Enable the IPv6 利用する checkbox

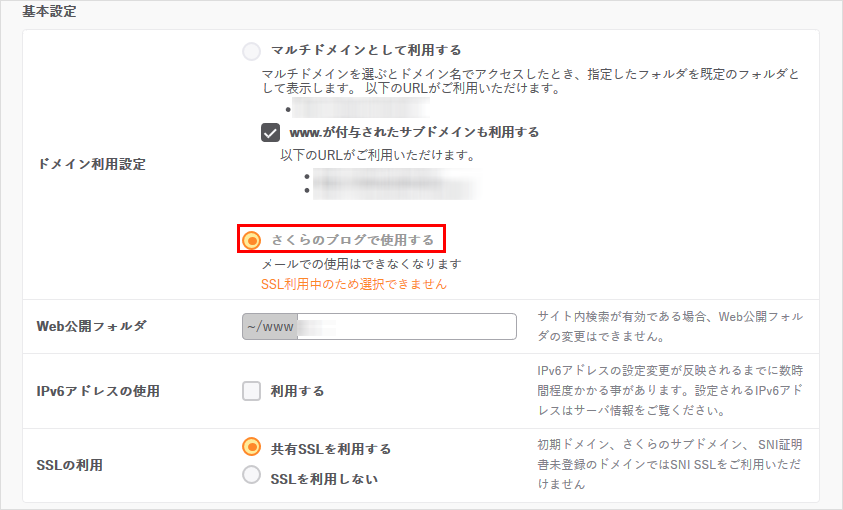[252, 391]
